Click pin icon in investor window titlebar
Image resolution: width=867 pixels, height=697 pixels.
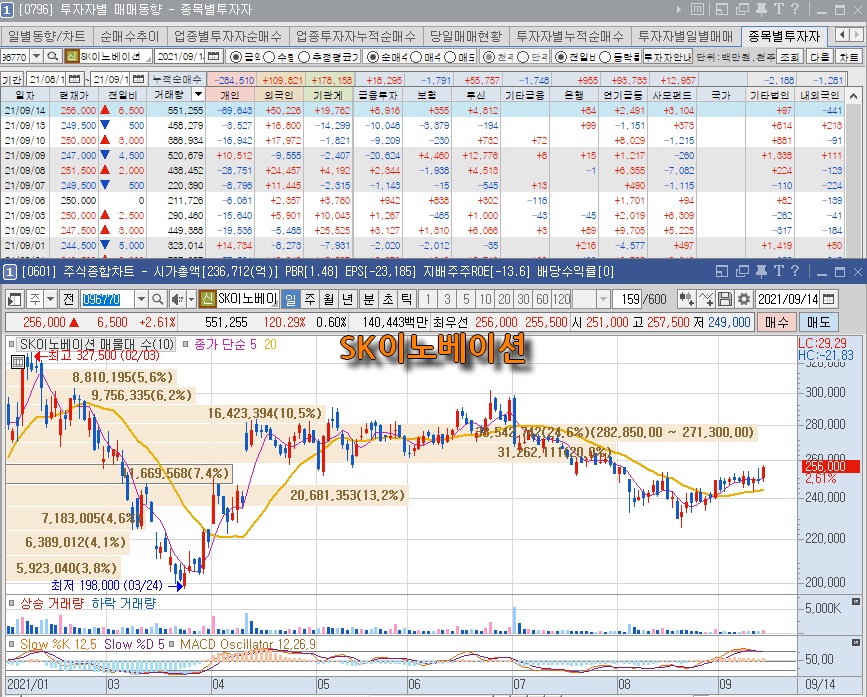(x=761, y=9)
